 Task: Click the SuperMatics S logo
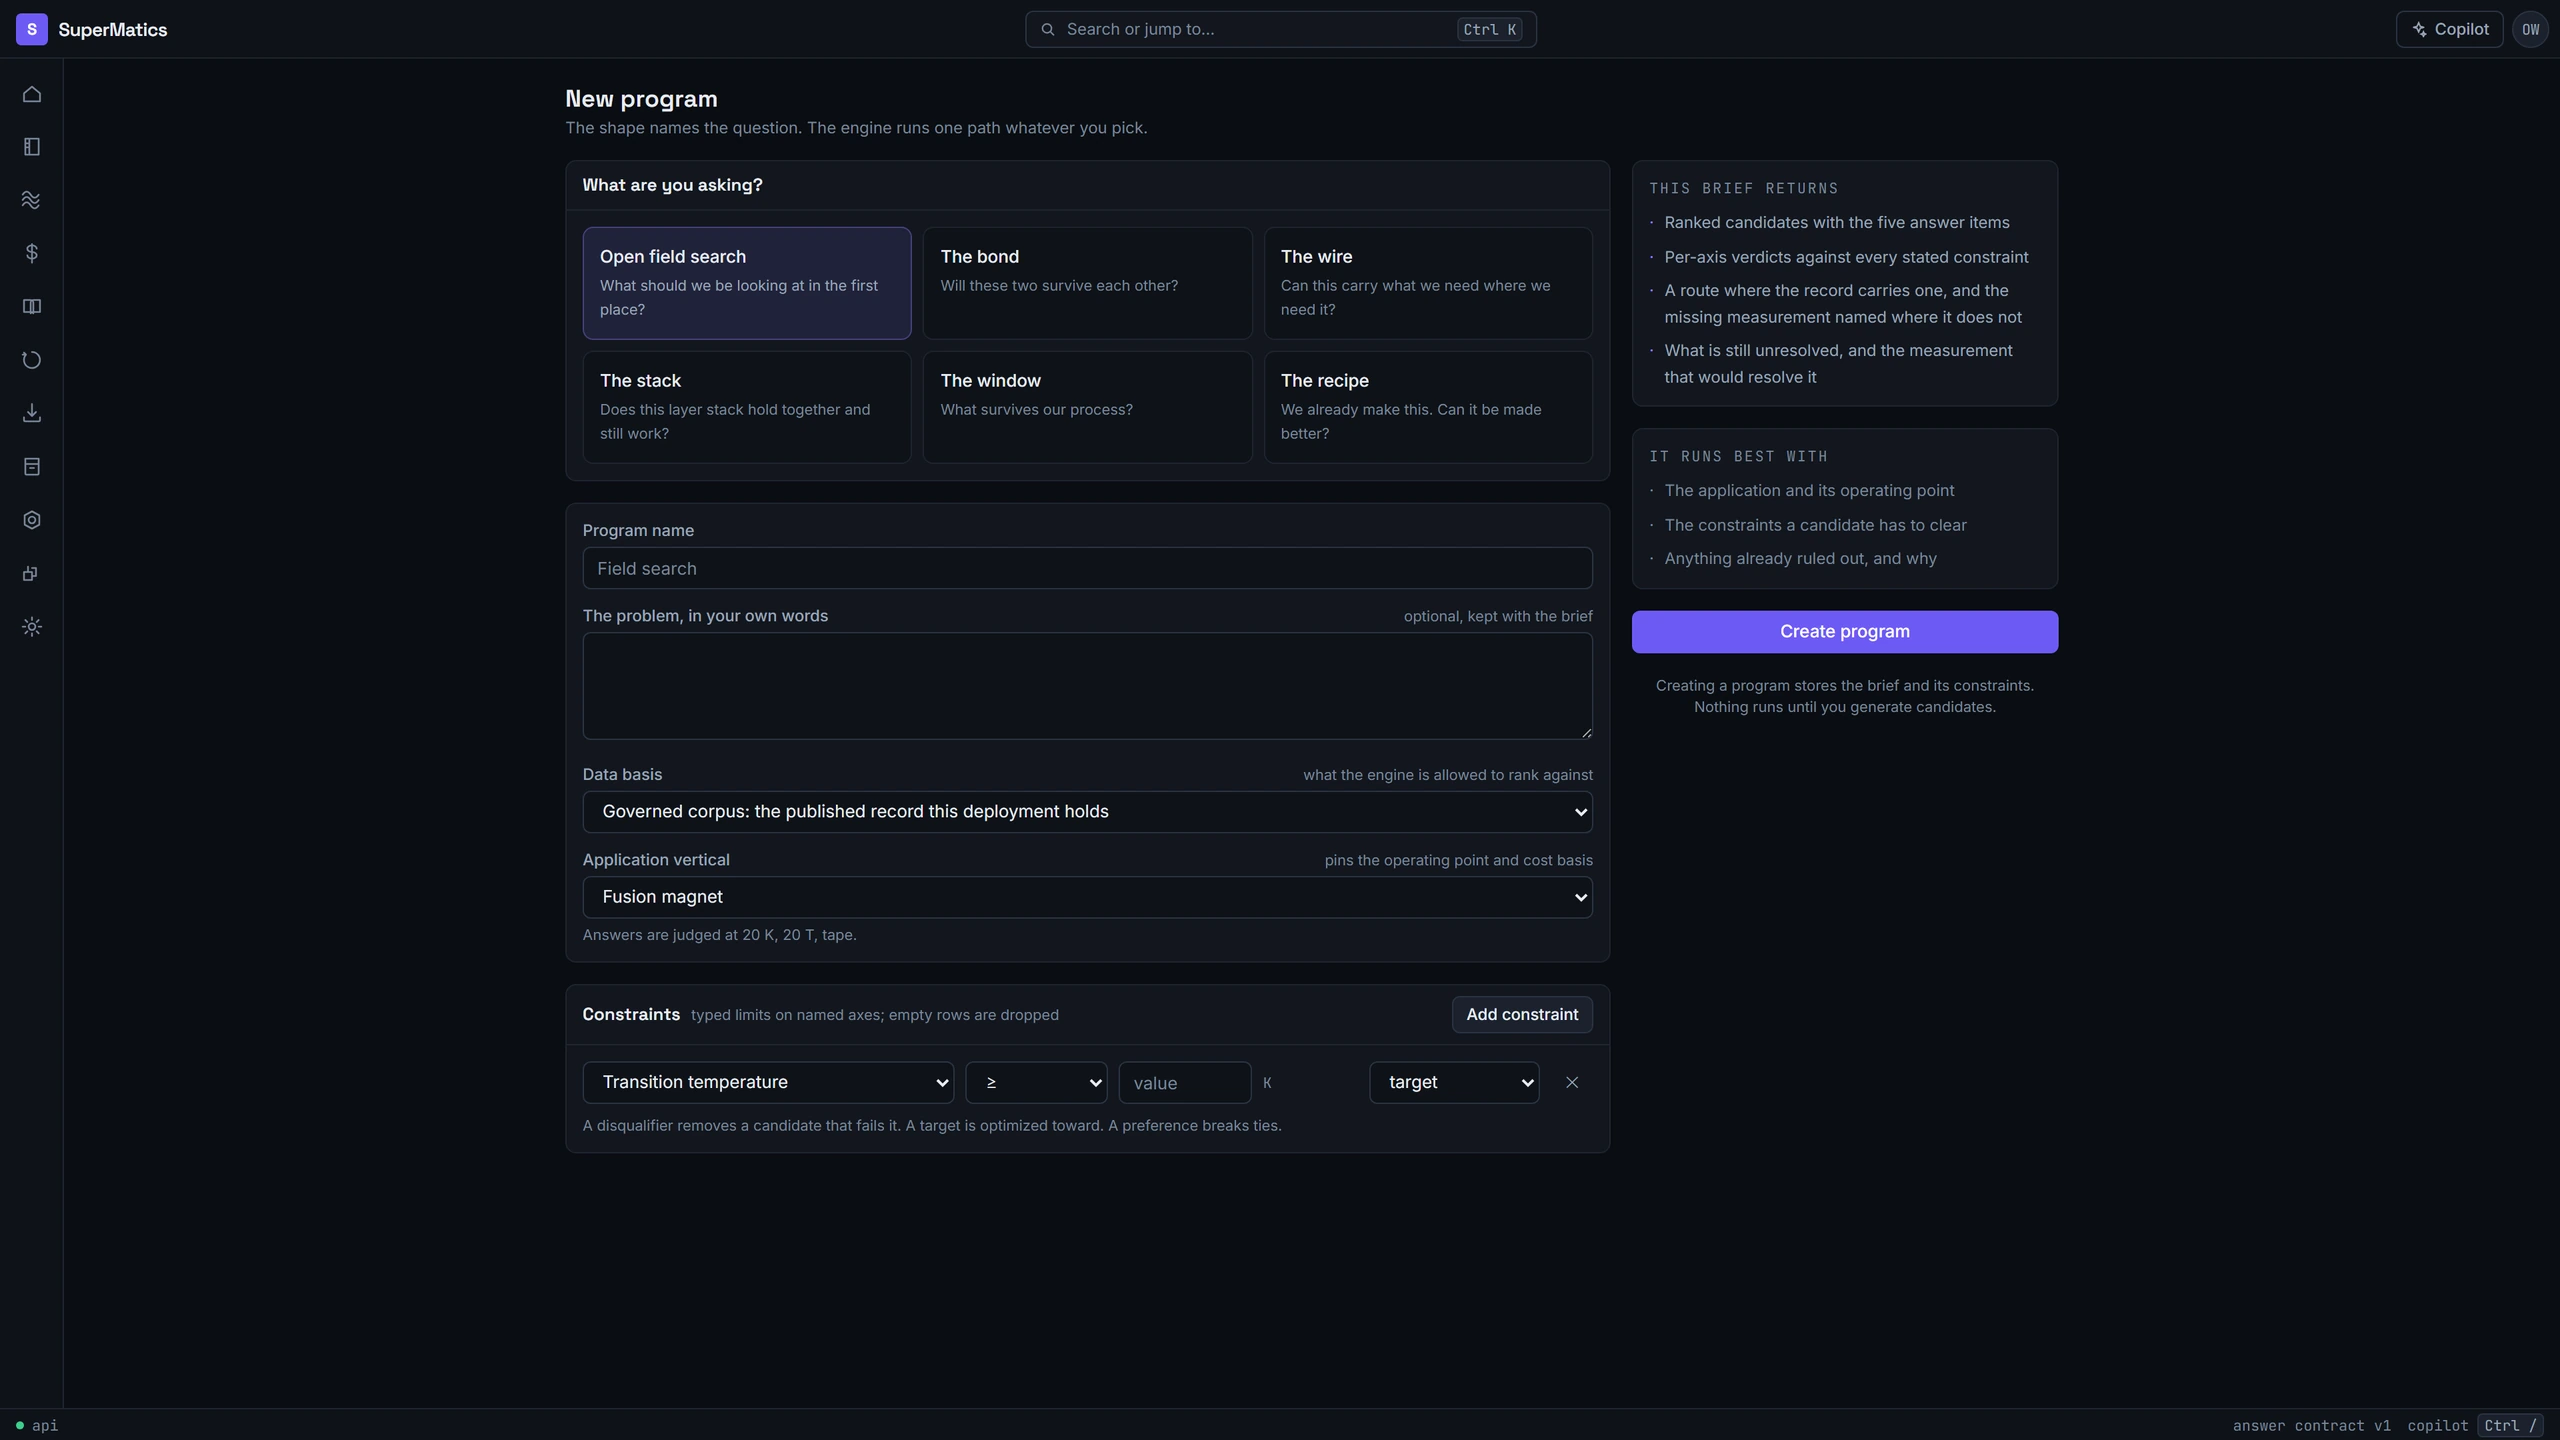point(32,29)
